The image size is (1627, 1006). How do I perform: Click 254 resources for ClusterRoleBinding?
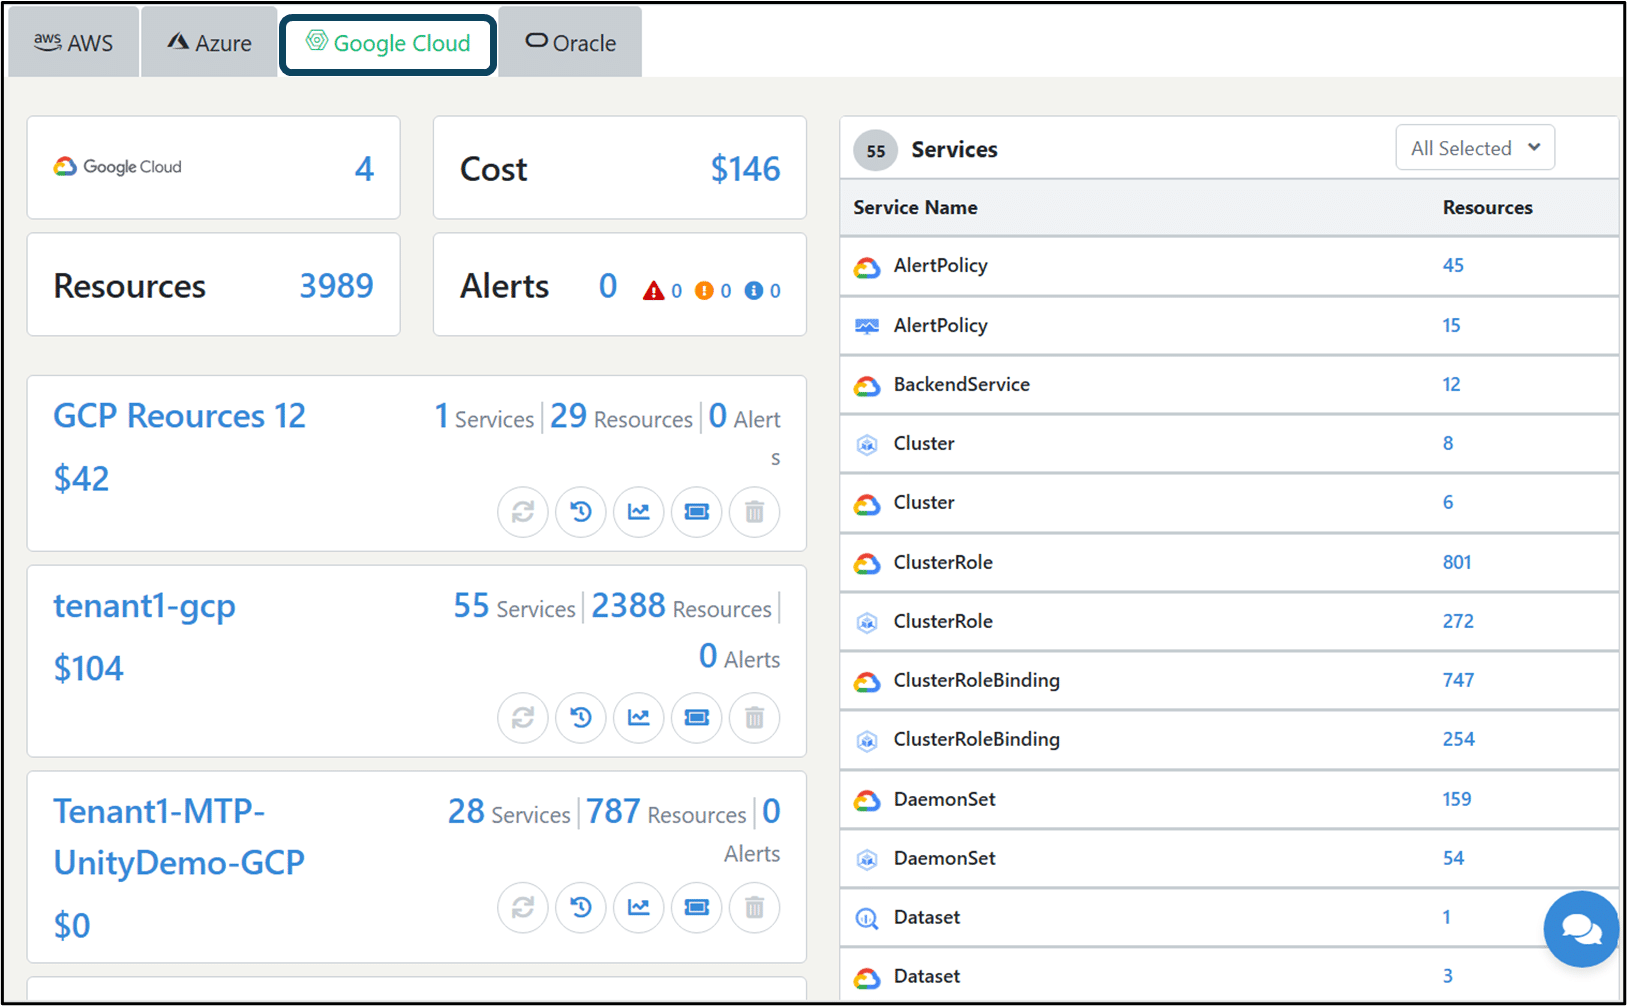[1458, 739]
